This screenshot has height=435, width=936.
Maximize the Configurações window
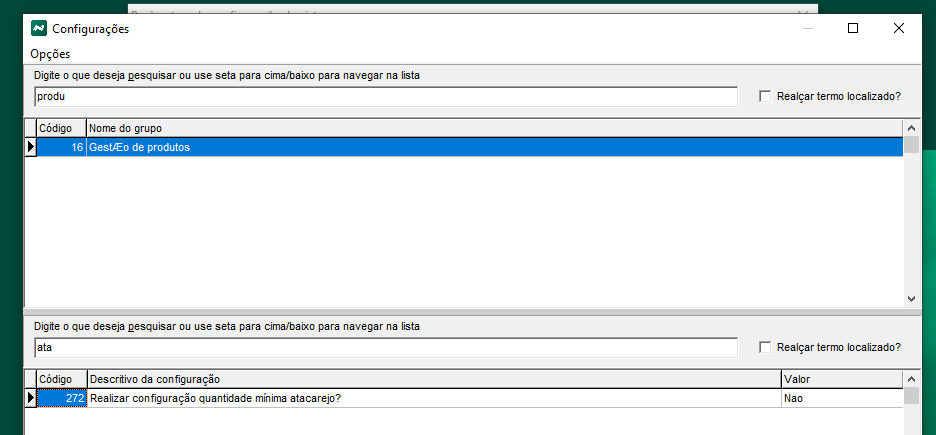pyautogui.click(x=853, y=29)
